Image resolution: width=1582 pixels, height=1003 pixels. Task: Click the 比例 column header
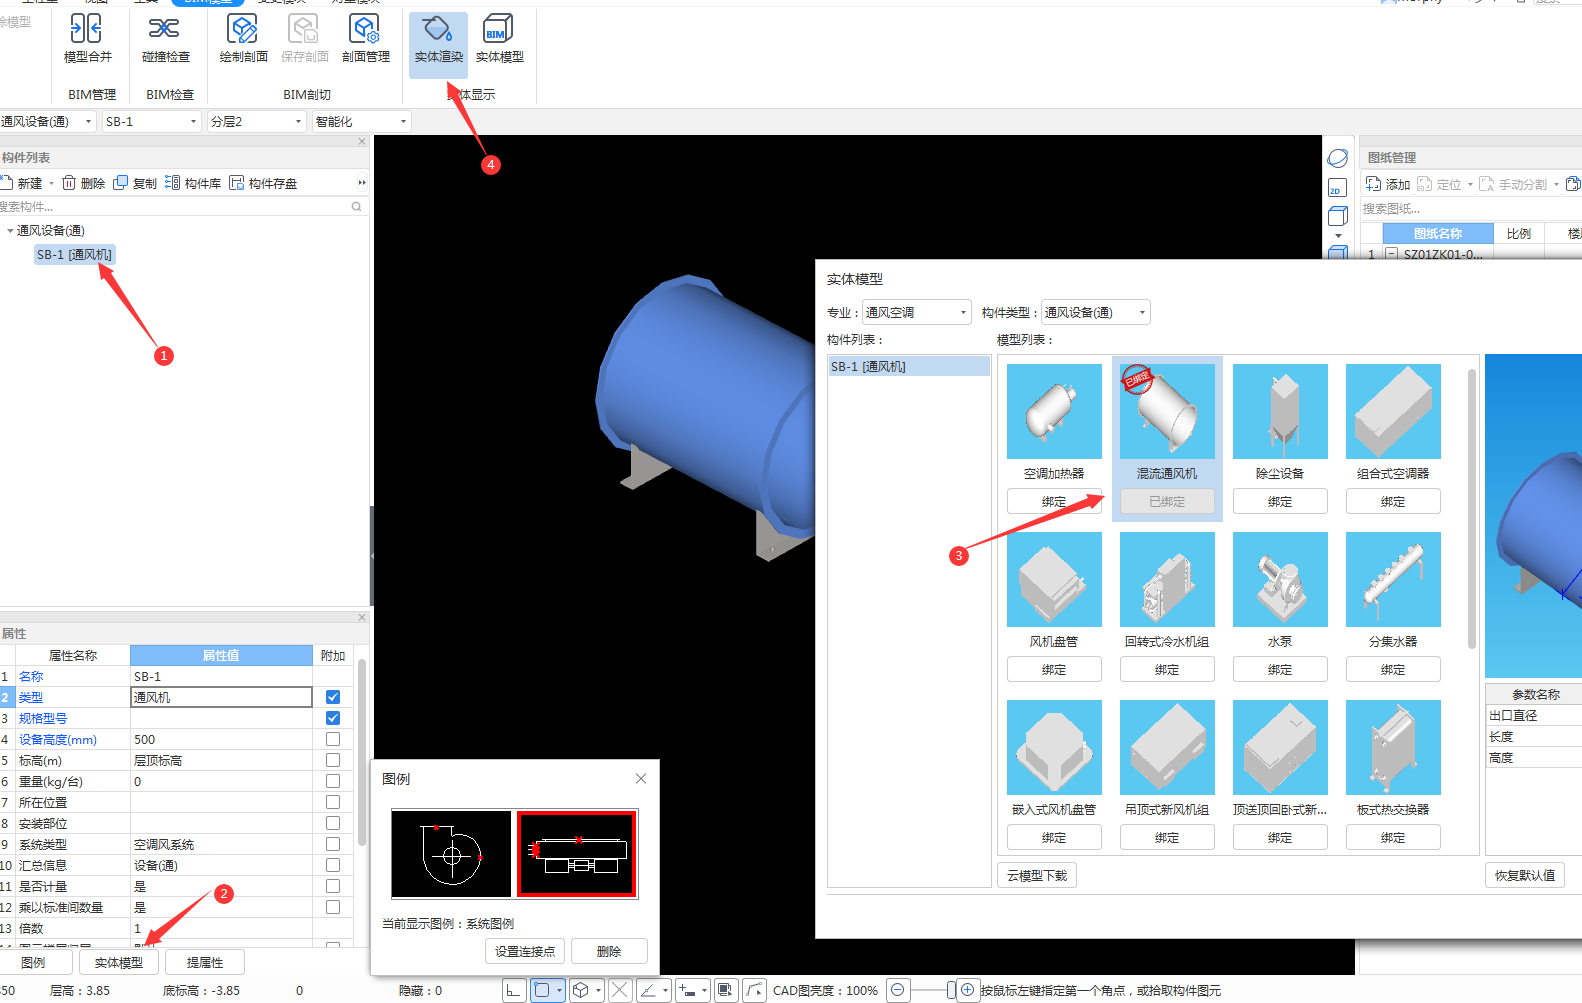pyautogui.click(x=1518, y=233)
